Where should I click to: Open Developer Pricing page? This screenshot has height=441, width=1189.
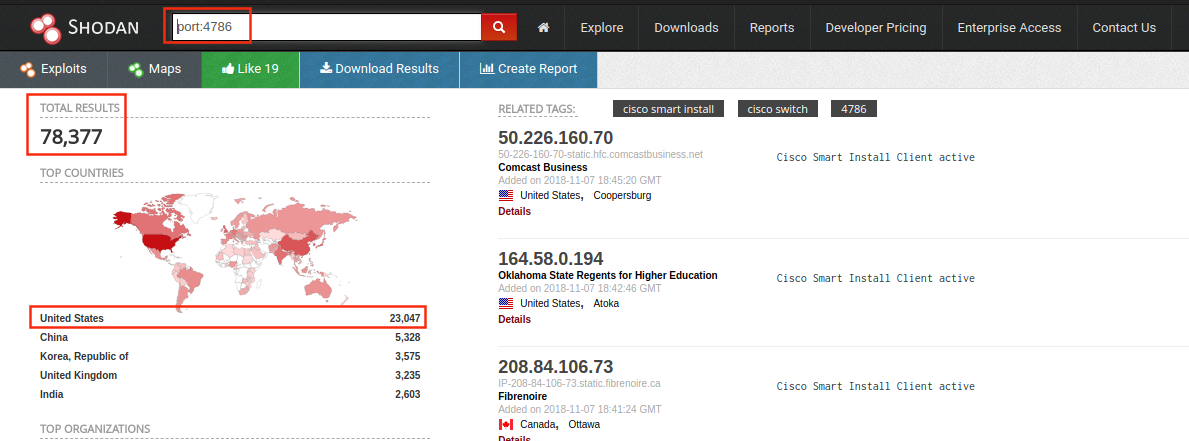(875, 27)
